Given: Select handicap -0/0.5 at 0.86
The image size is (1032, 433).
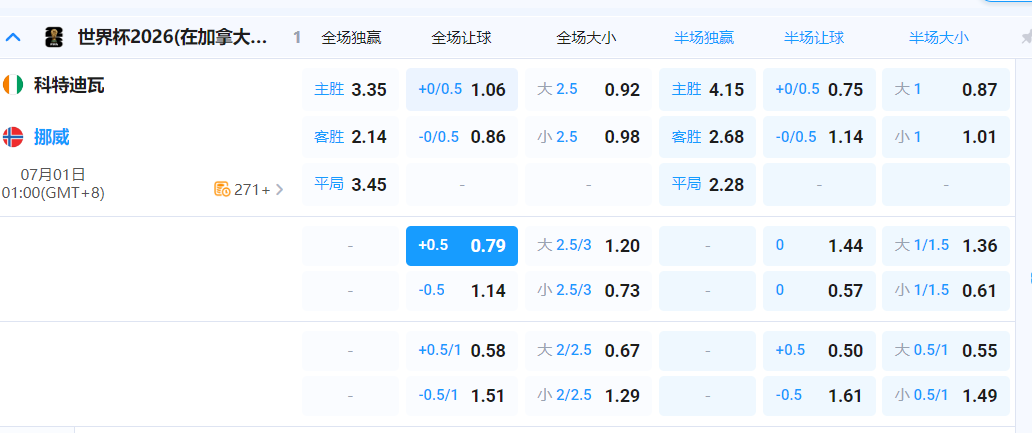Looking at the screenshot, I should click(x=462, y=137).
